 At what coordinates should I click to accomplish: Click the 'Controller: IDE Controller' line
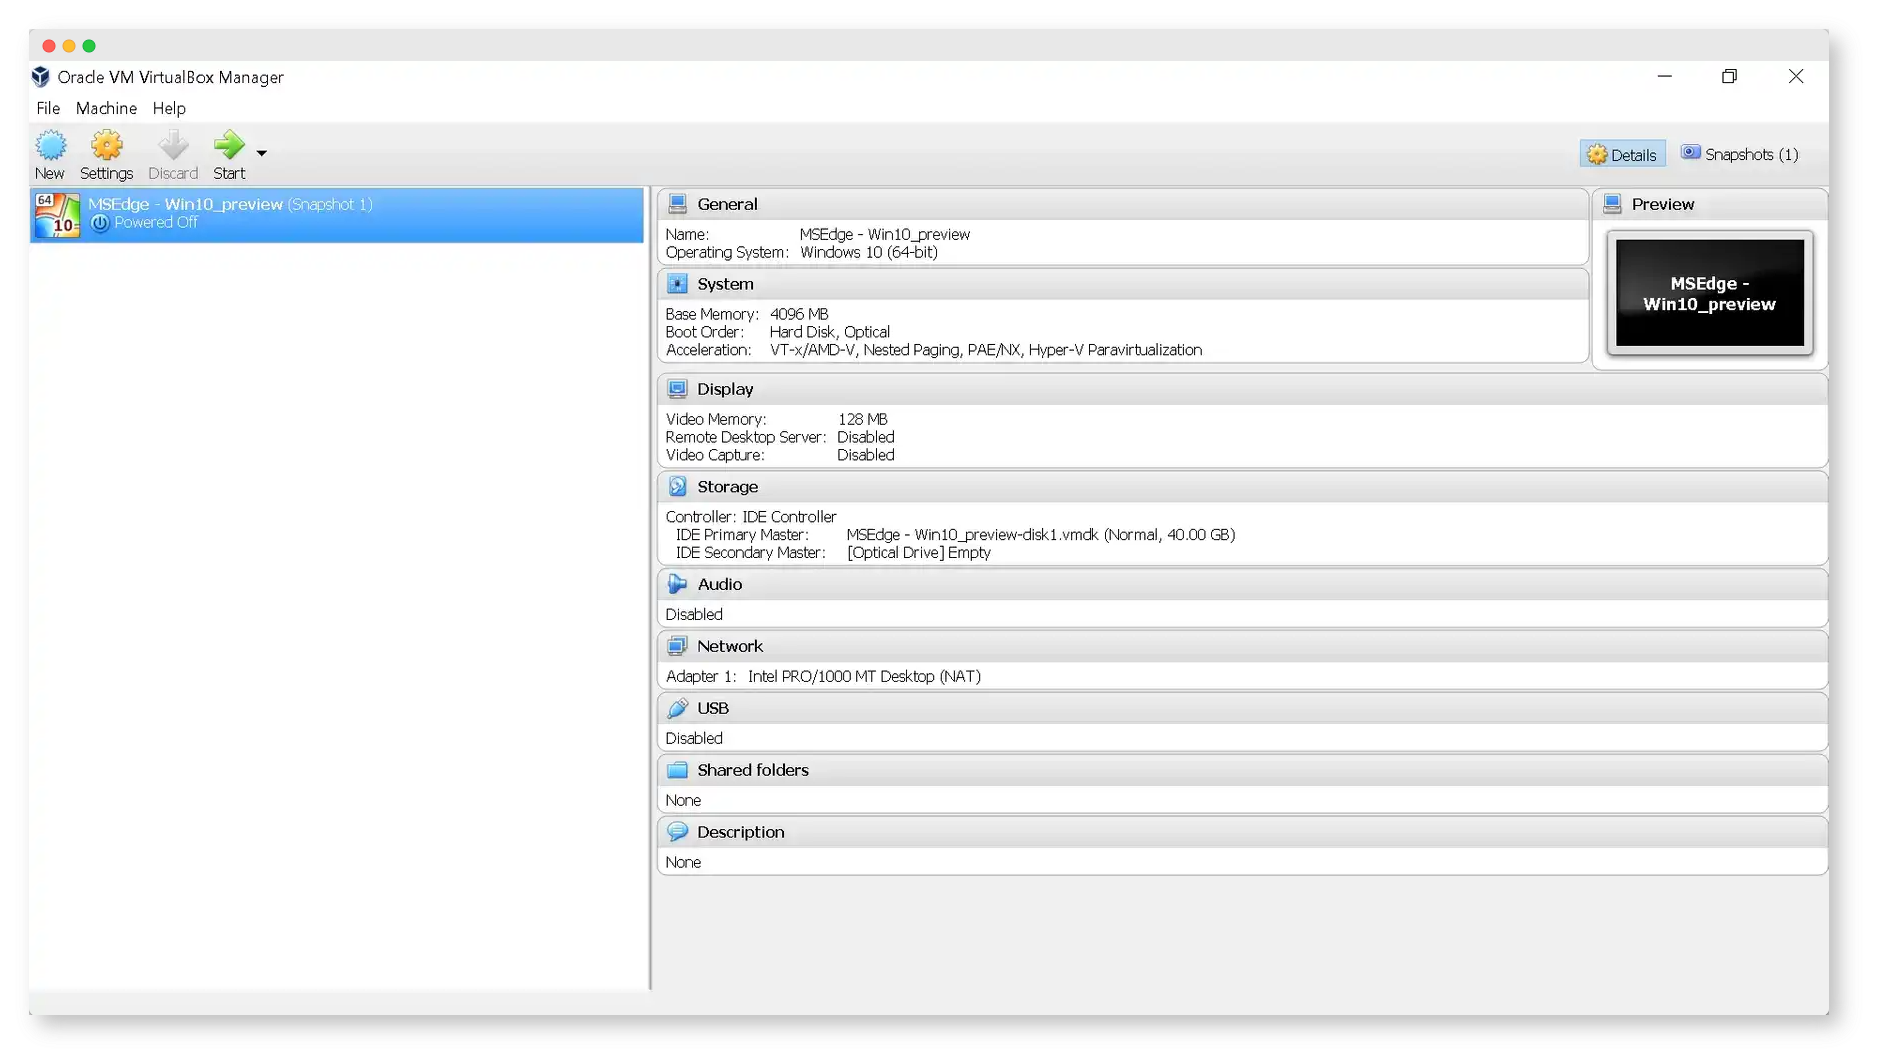tap(751, 517)
